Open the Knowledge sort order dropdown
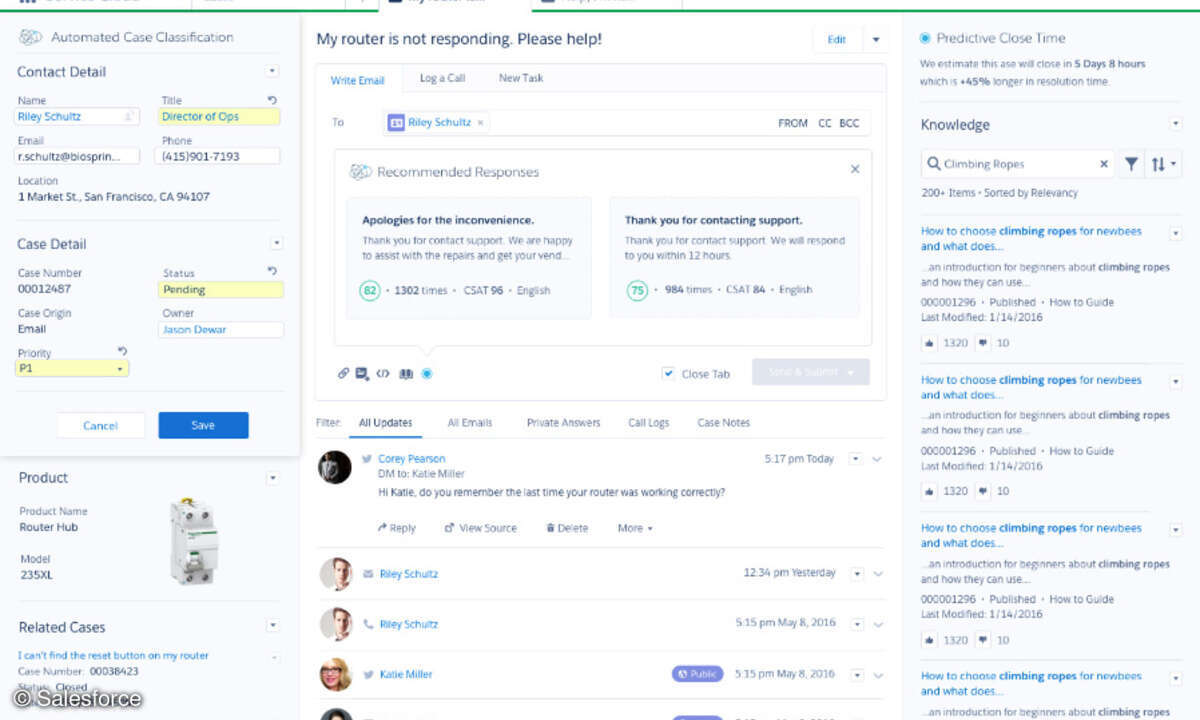Screen dimensions: 1200x720 click(1164, 164)
